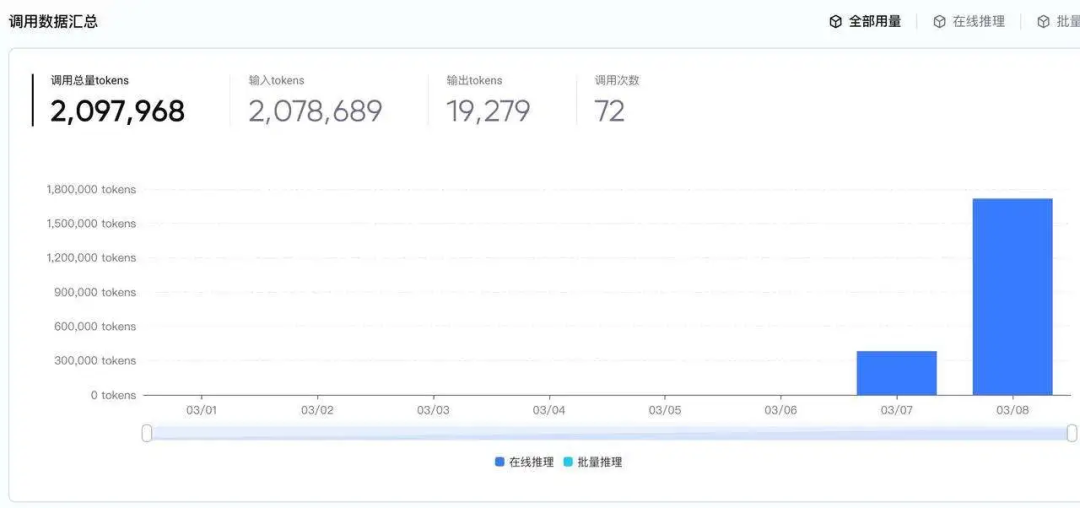
Task: Click the 600,000 tokens axis label
Action: (x=95, y=326)
